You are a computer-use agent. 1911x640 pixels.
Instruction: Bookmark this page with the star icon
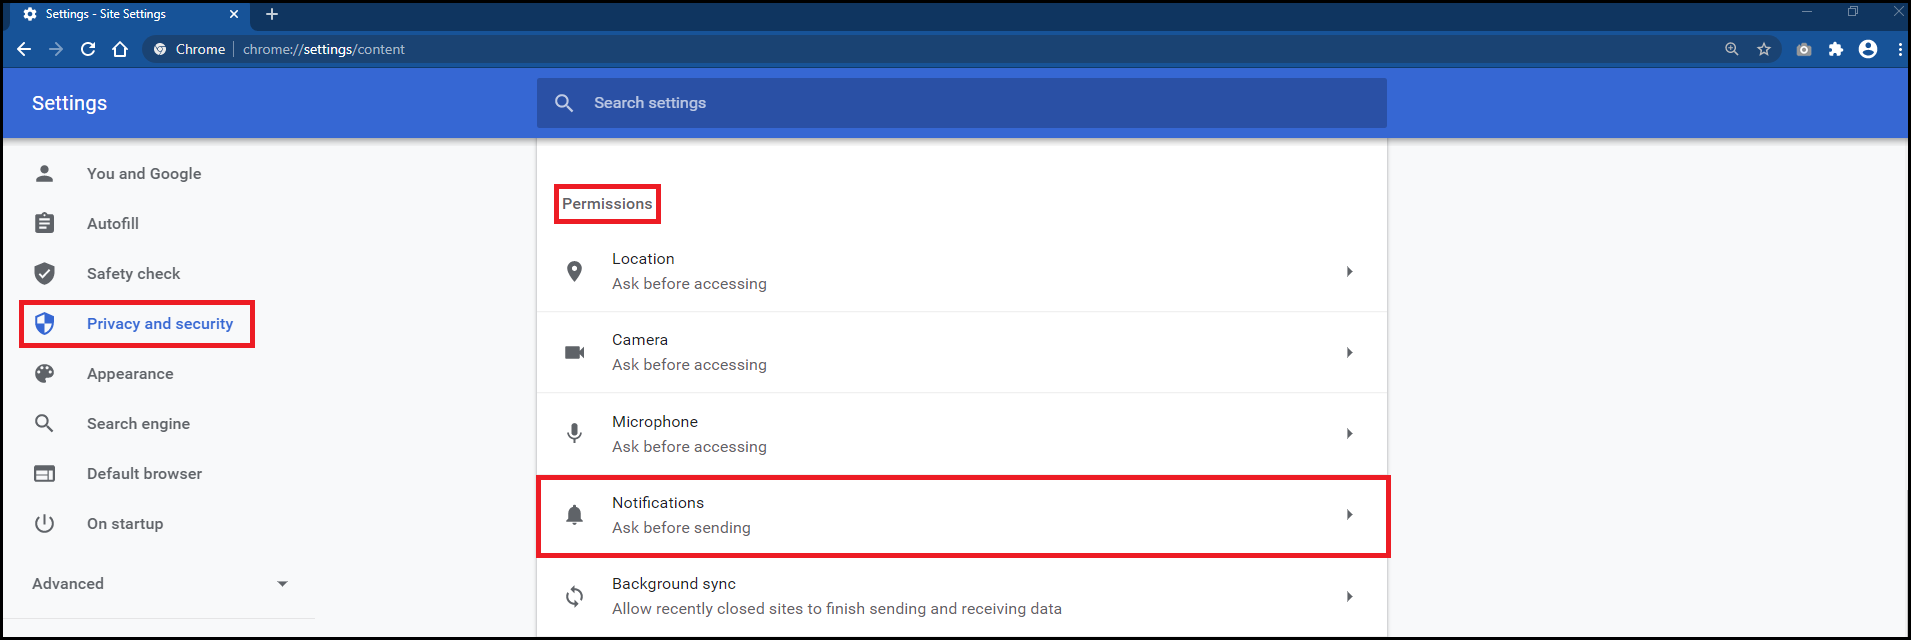tap(1764, 49)
